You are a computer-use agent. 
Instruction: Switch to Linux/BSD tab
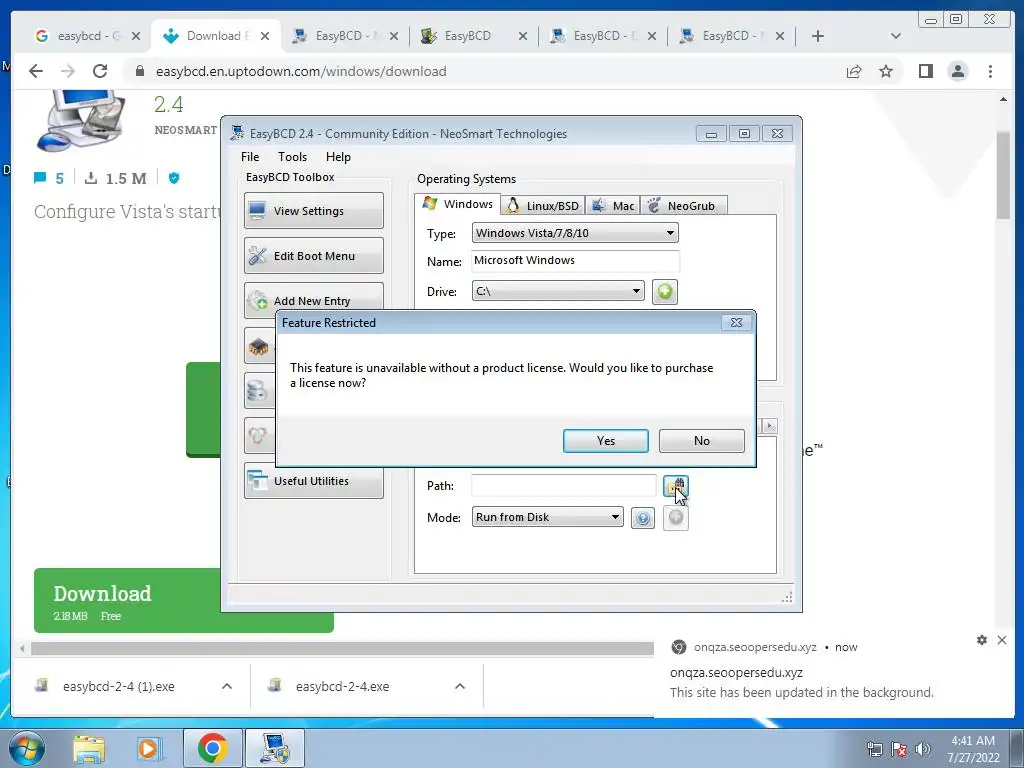coord(543,206)
